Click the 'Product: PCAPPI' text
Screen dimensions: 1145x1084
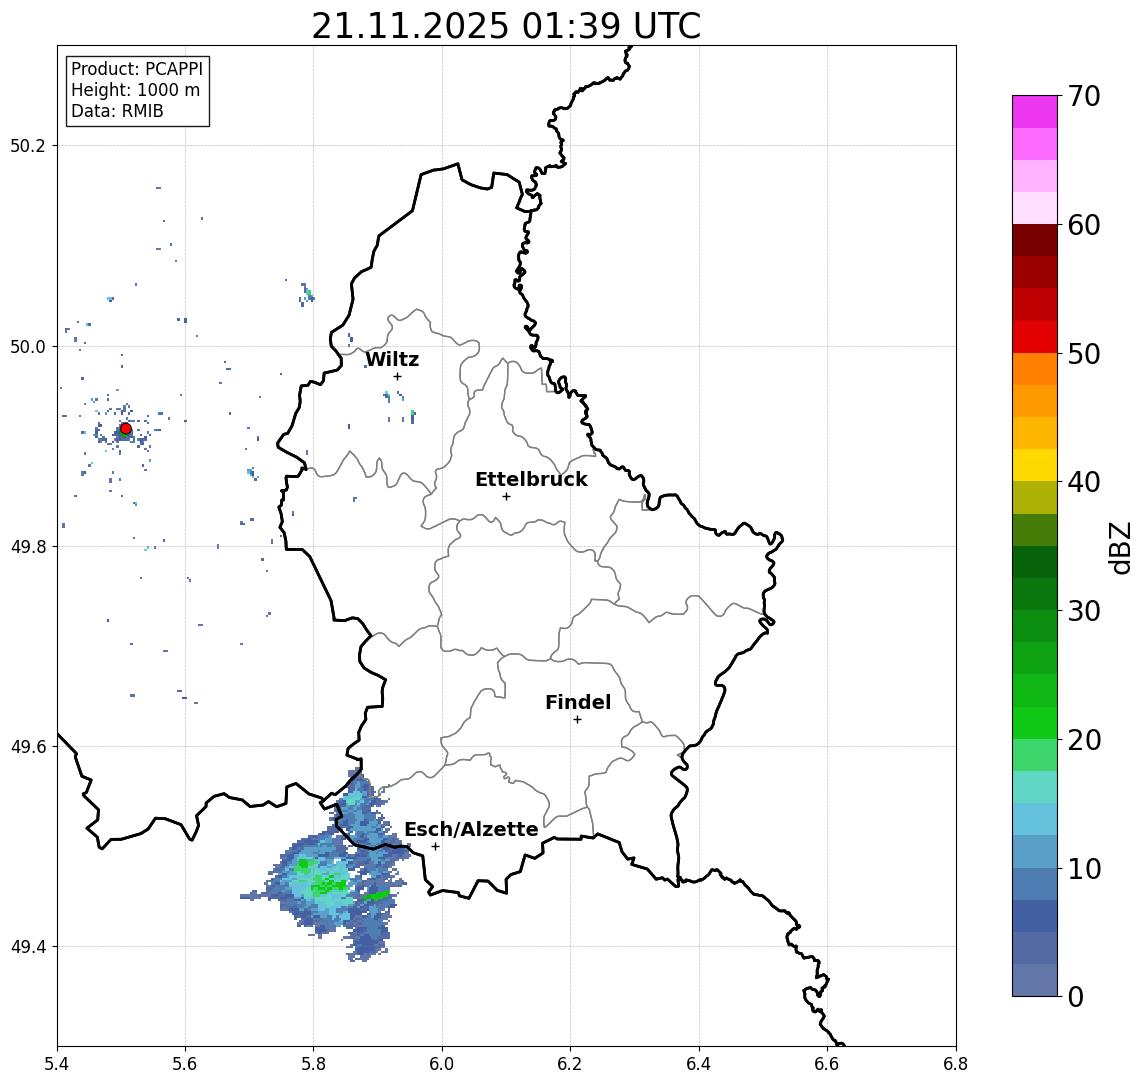coord(137,69)
